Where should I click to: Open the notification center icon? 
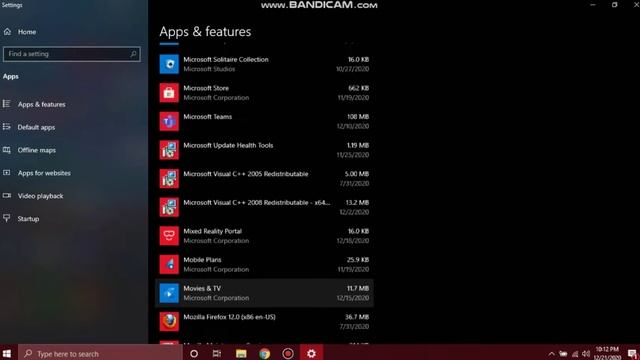(x=632, y=354)
